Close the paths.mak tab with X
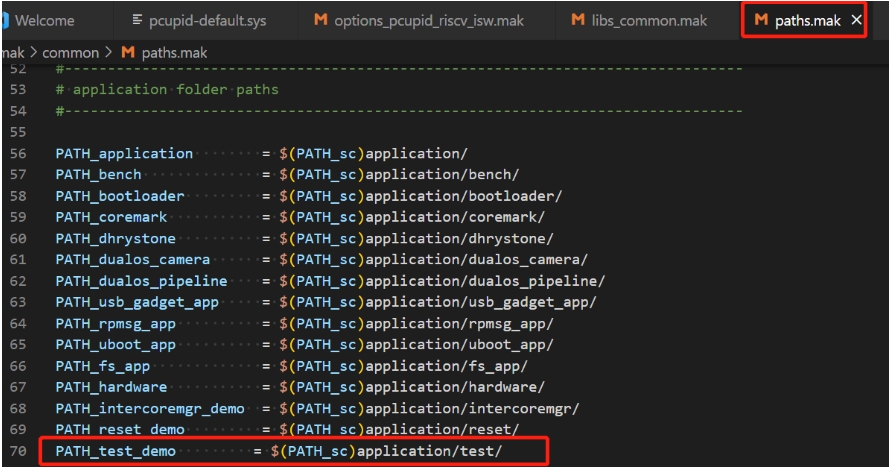Screen dimensions: 890x469 coord(856,20)
